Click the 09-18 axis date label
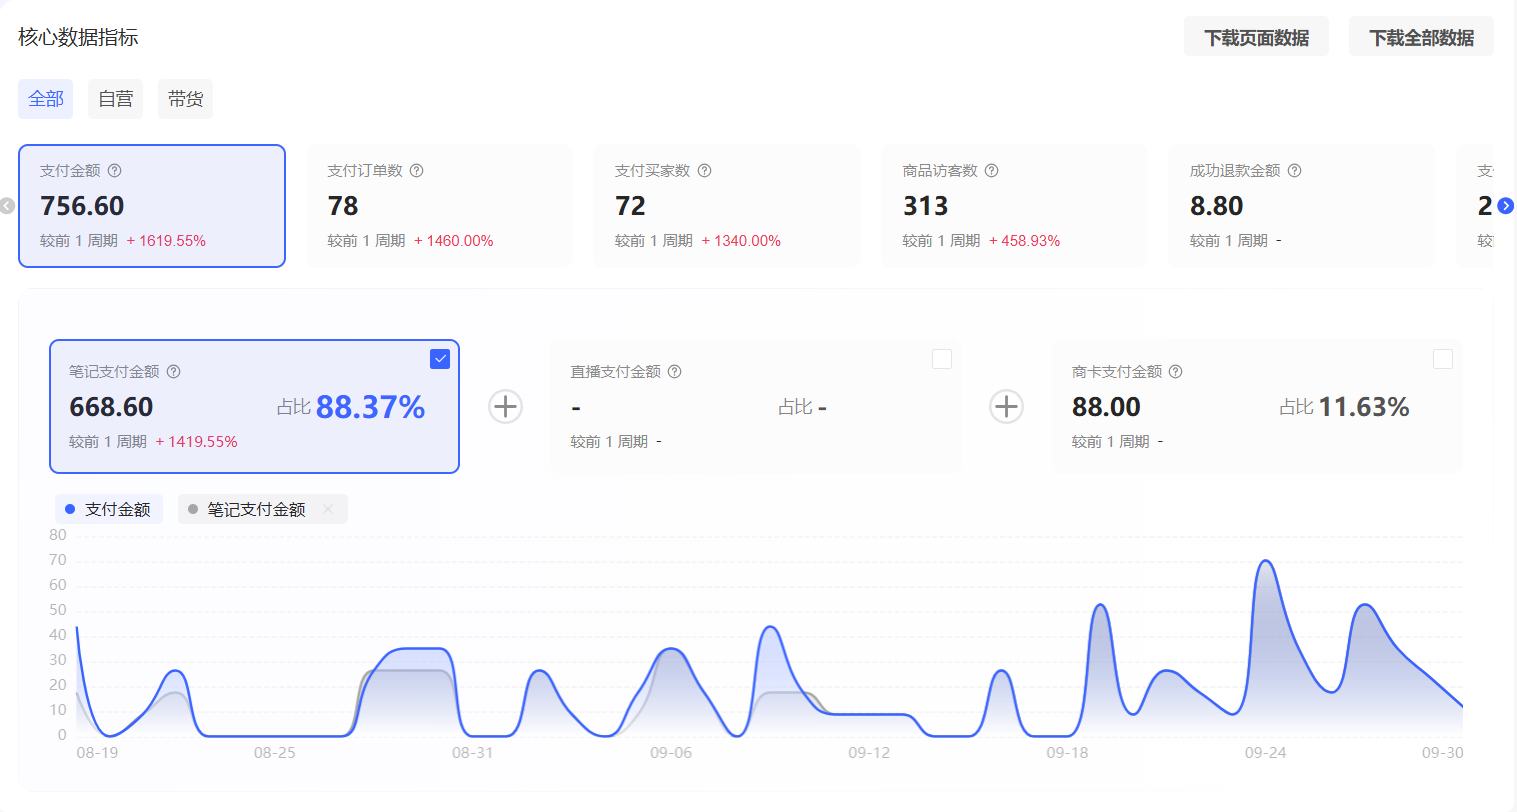 tap(1067, 753)
